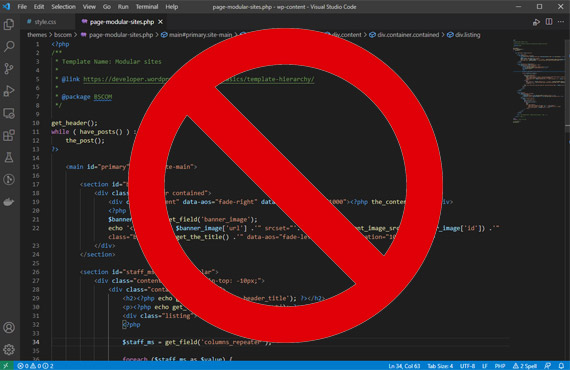Image resolution: width=570 pixels, height=370 pixels.
Task: Open the Accounts icon
Action: tap(9, 327)
